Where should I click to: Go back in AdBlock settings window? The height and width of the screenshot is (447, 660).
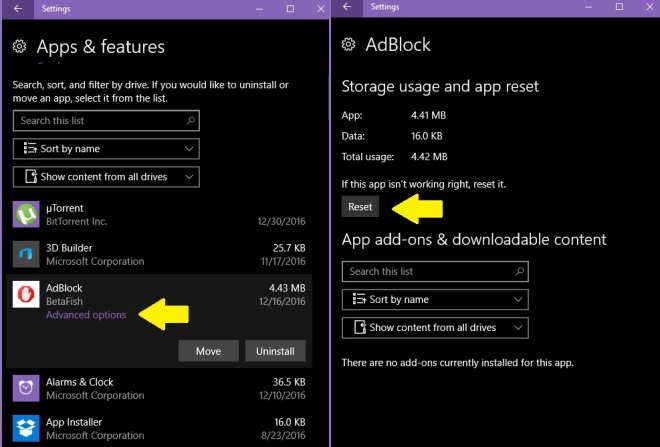pos(347,7)
